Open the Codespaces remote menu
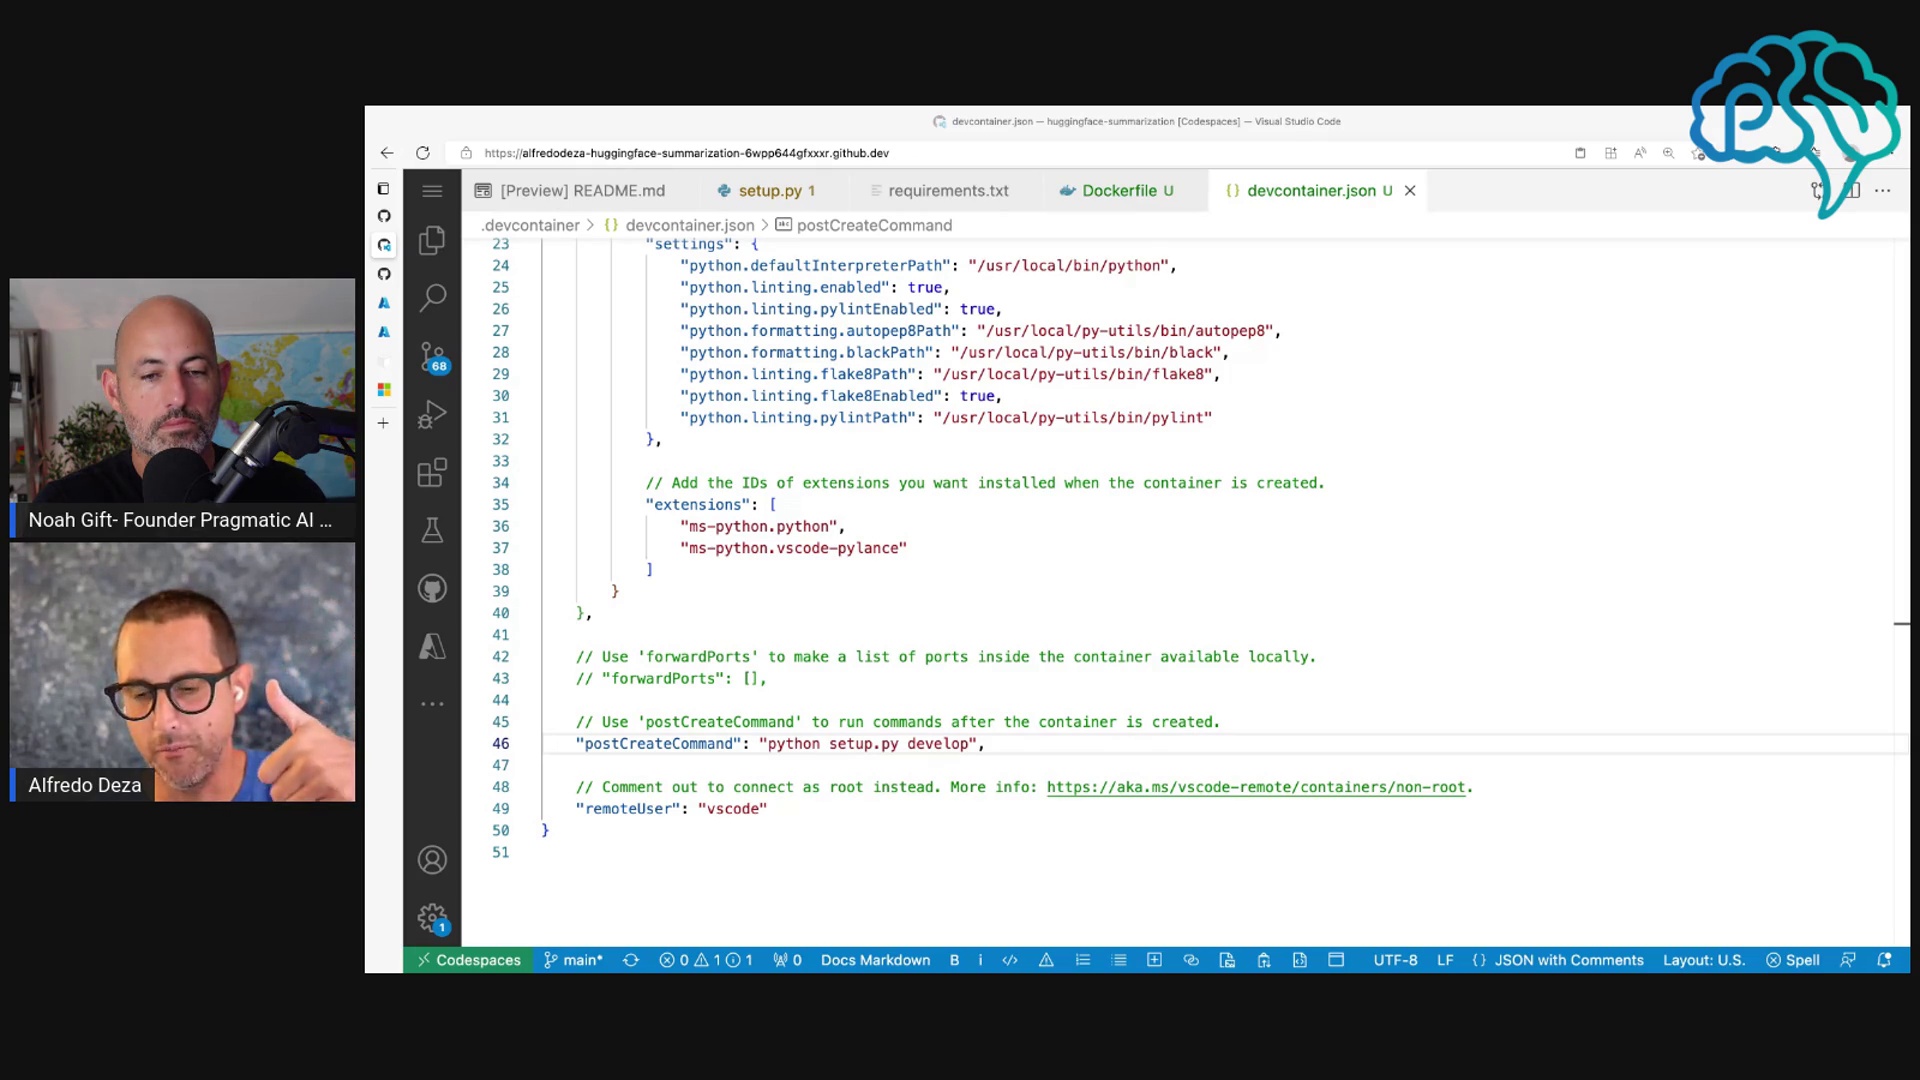 tap(468, 960)
